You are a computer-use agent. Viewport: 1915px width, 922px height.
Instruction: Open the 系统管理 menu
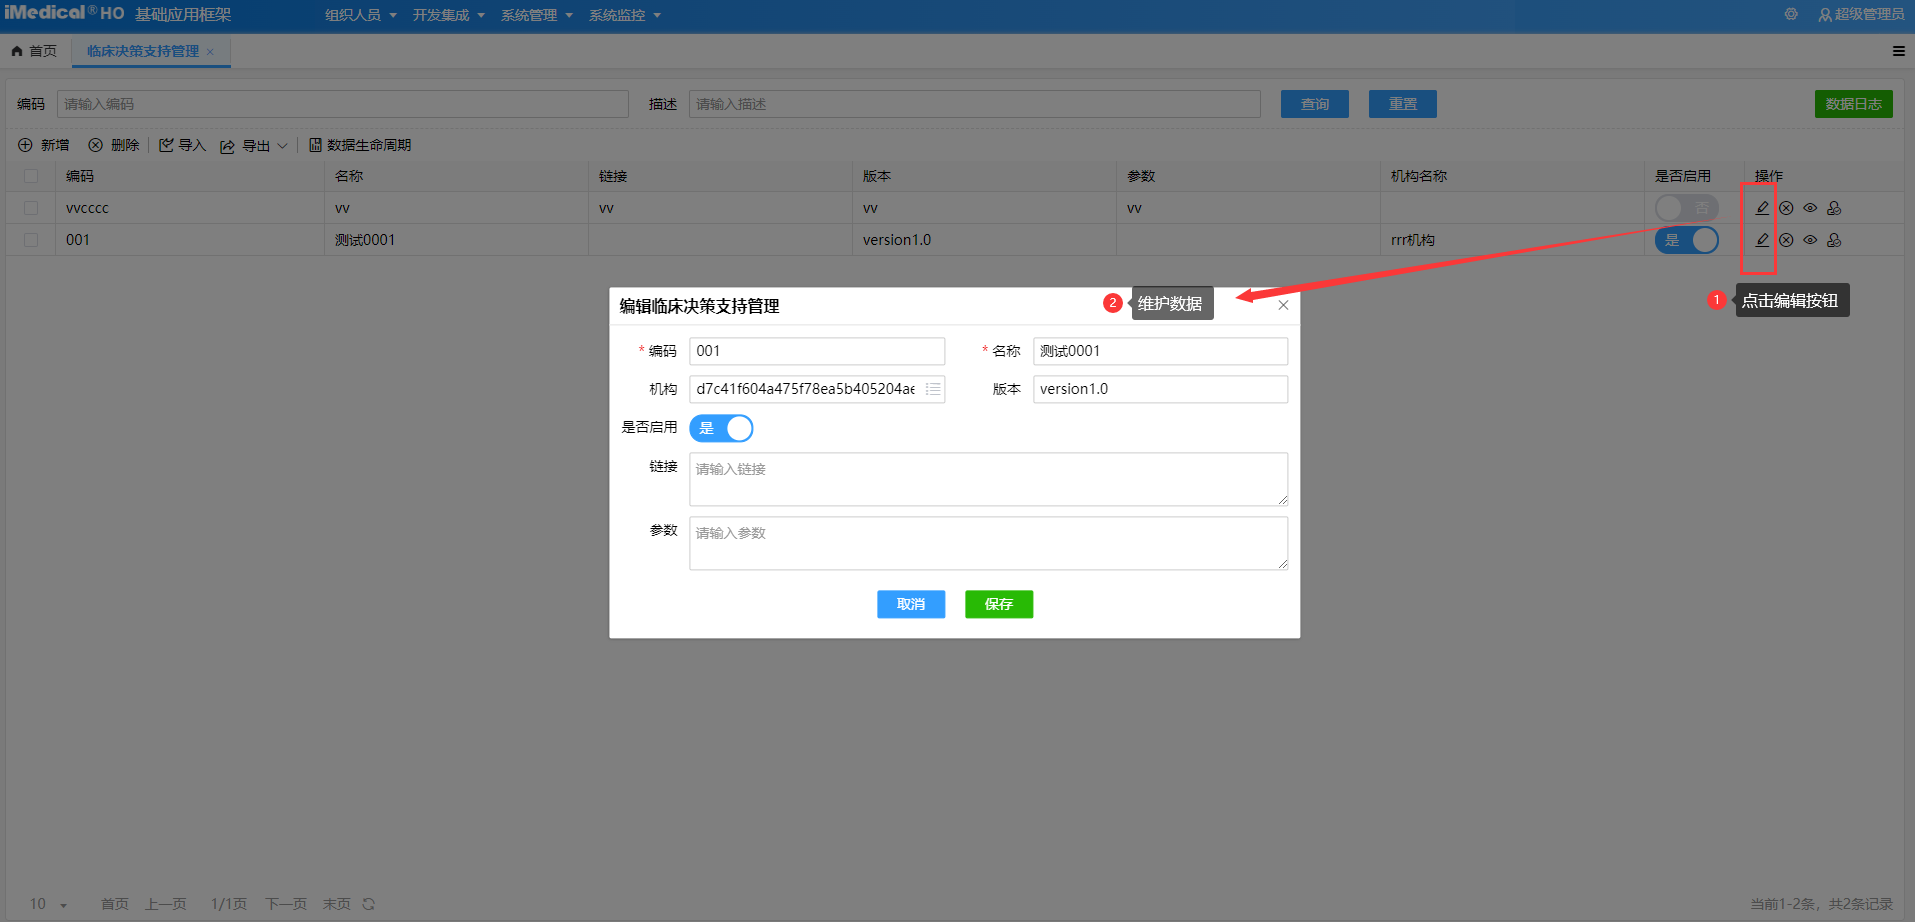(536, 15)
